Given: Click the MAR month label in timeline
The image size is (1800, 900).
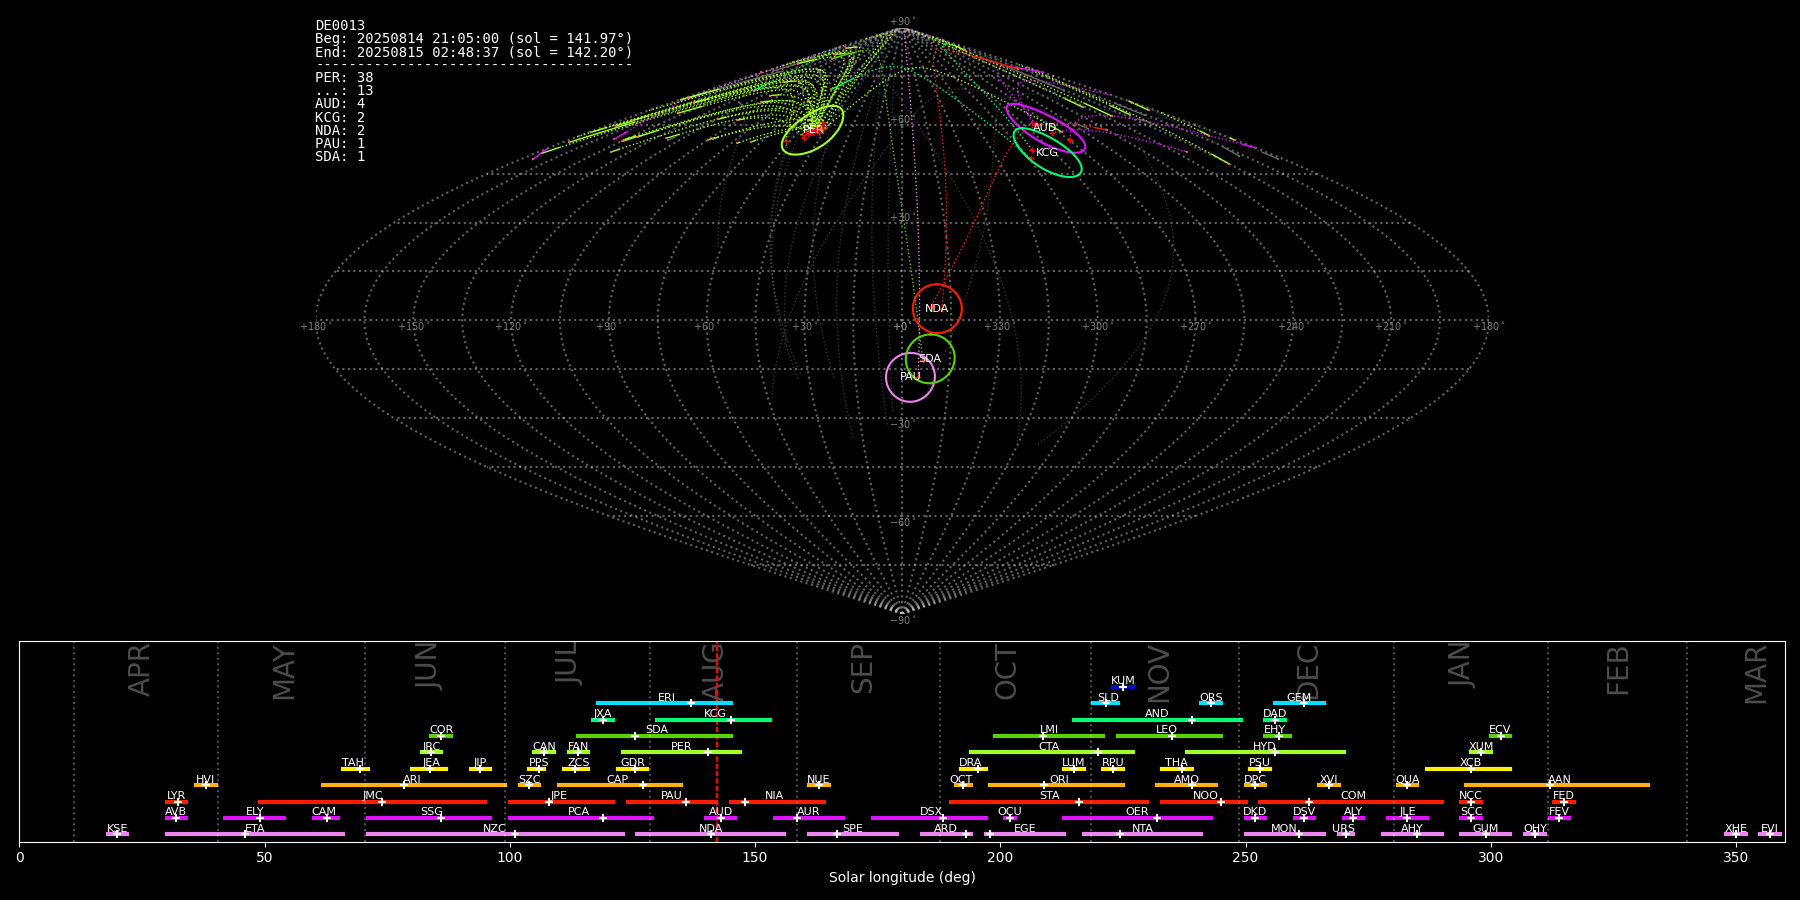Looking at the screenshot, I should point(1756,675).
